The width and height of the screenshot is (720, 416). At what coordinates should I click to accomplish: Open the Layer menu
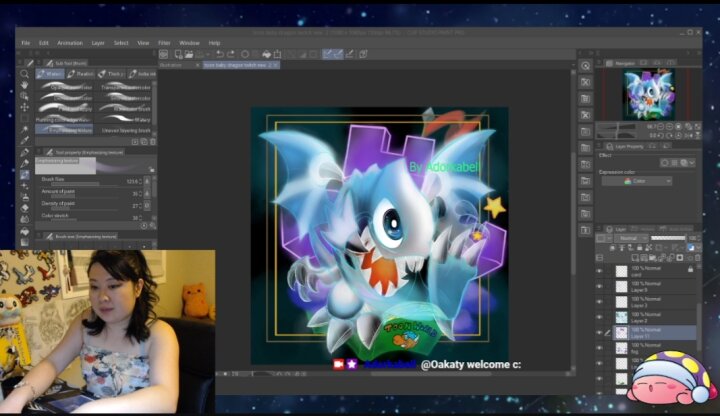click(98, 43)
